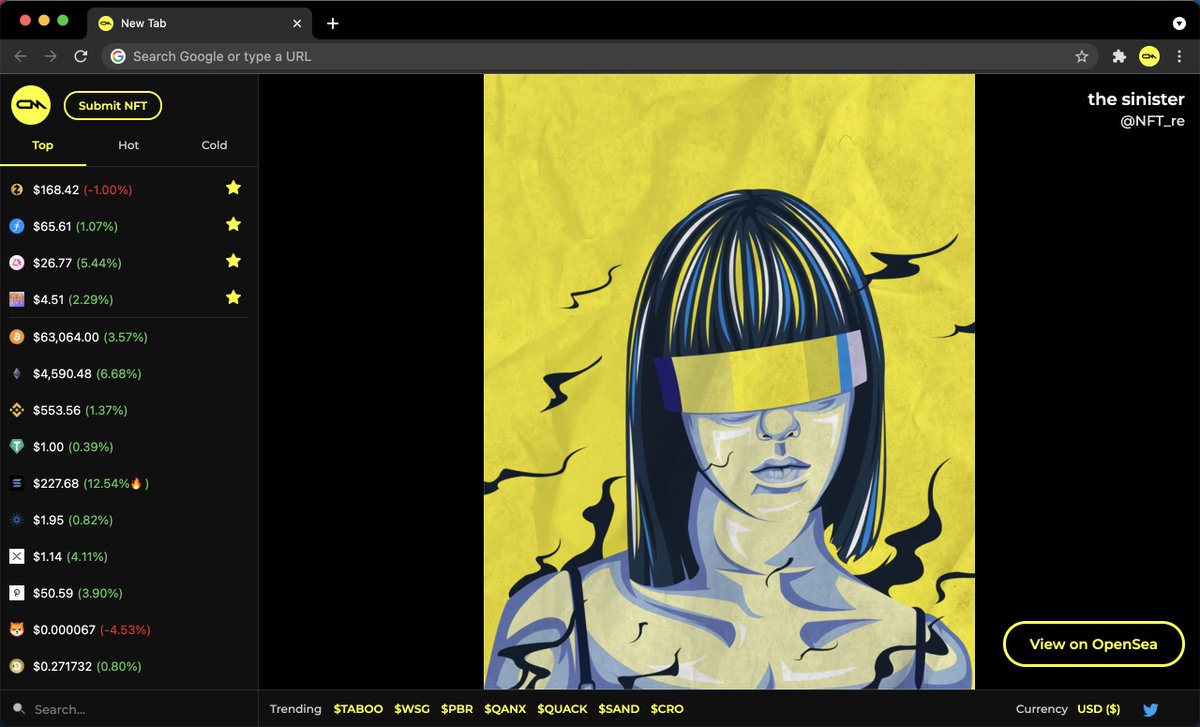
Task: Open trending token $QUACK
Action: [562, 709]
